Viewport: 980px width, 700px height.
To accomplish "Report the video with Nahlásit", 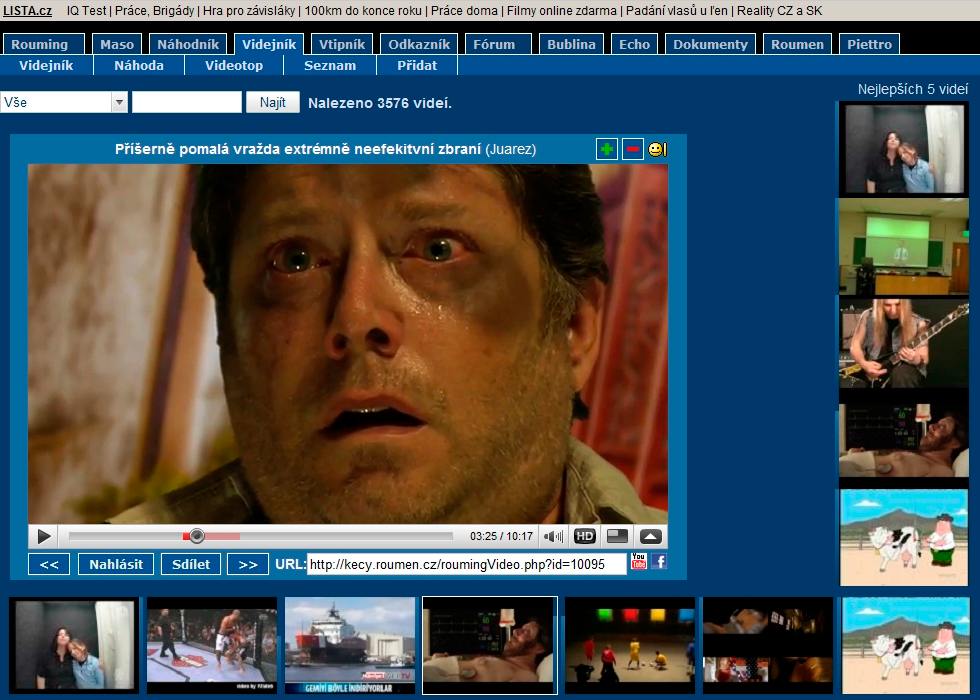I will [x=116, y=564].
